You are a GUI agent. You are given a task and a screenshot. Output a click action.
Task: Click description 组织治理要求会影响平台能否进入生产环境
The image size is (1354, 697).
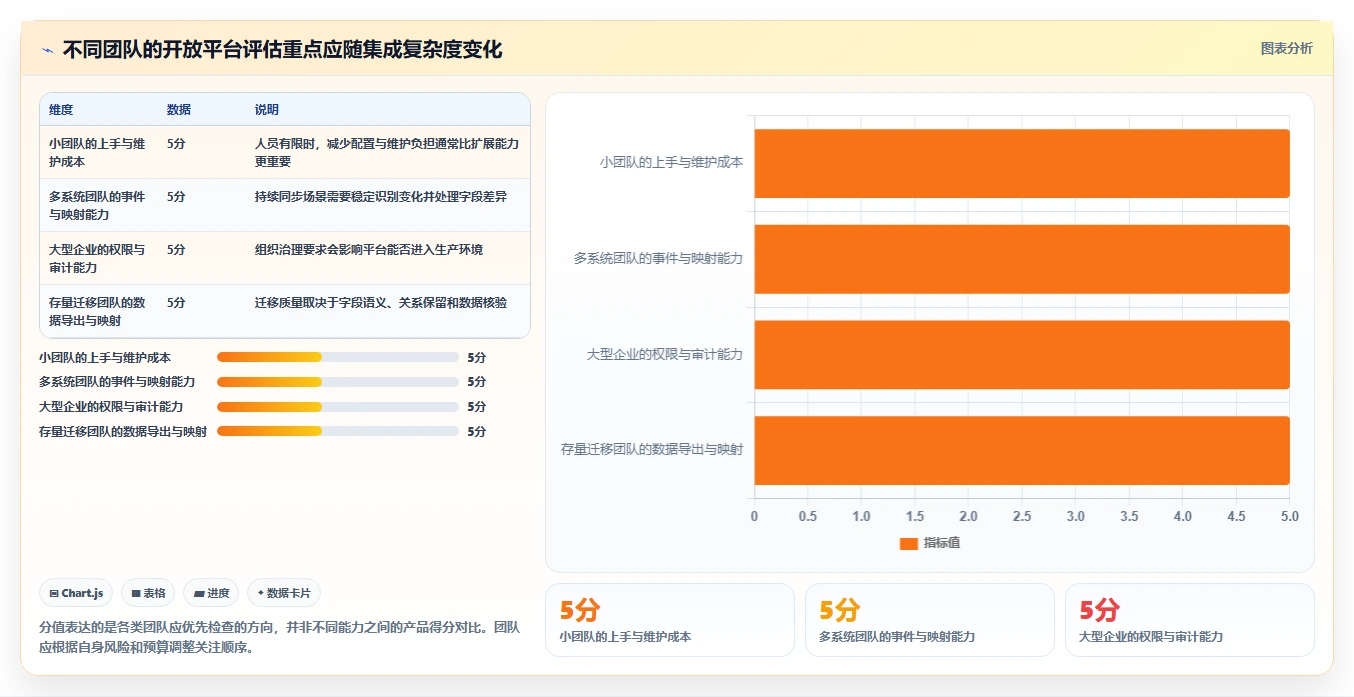pyautogui.click(x=369, y=250)
